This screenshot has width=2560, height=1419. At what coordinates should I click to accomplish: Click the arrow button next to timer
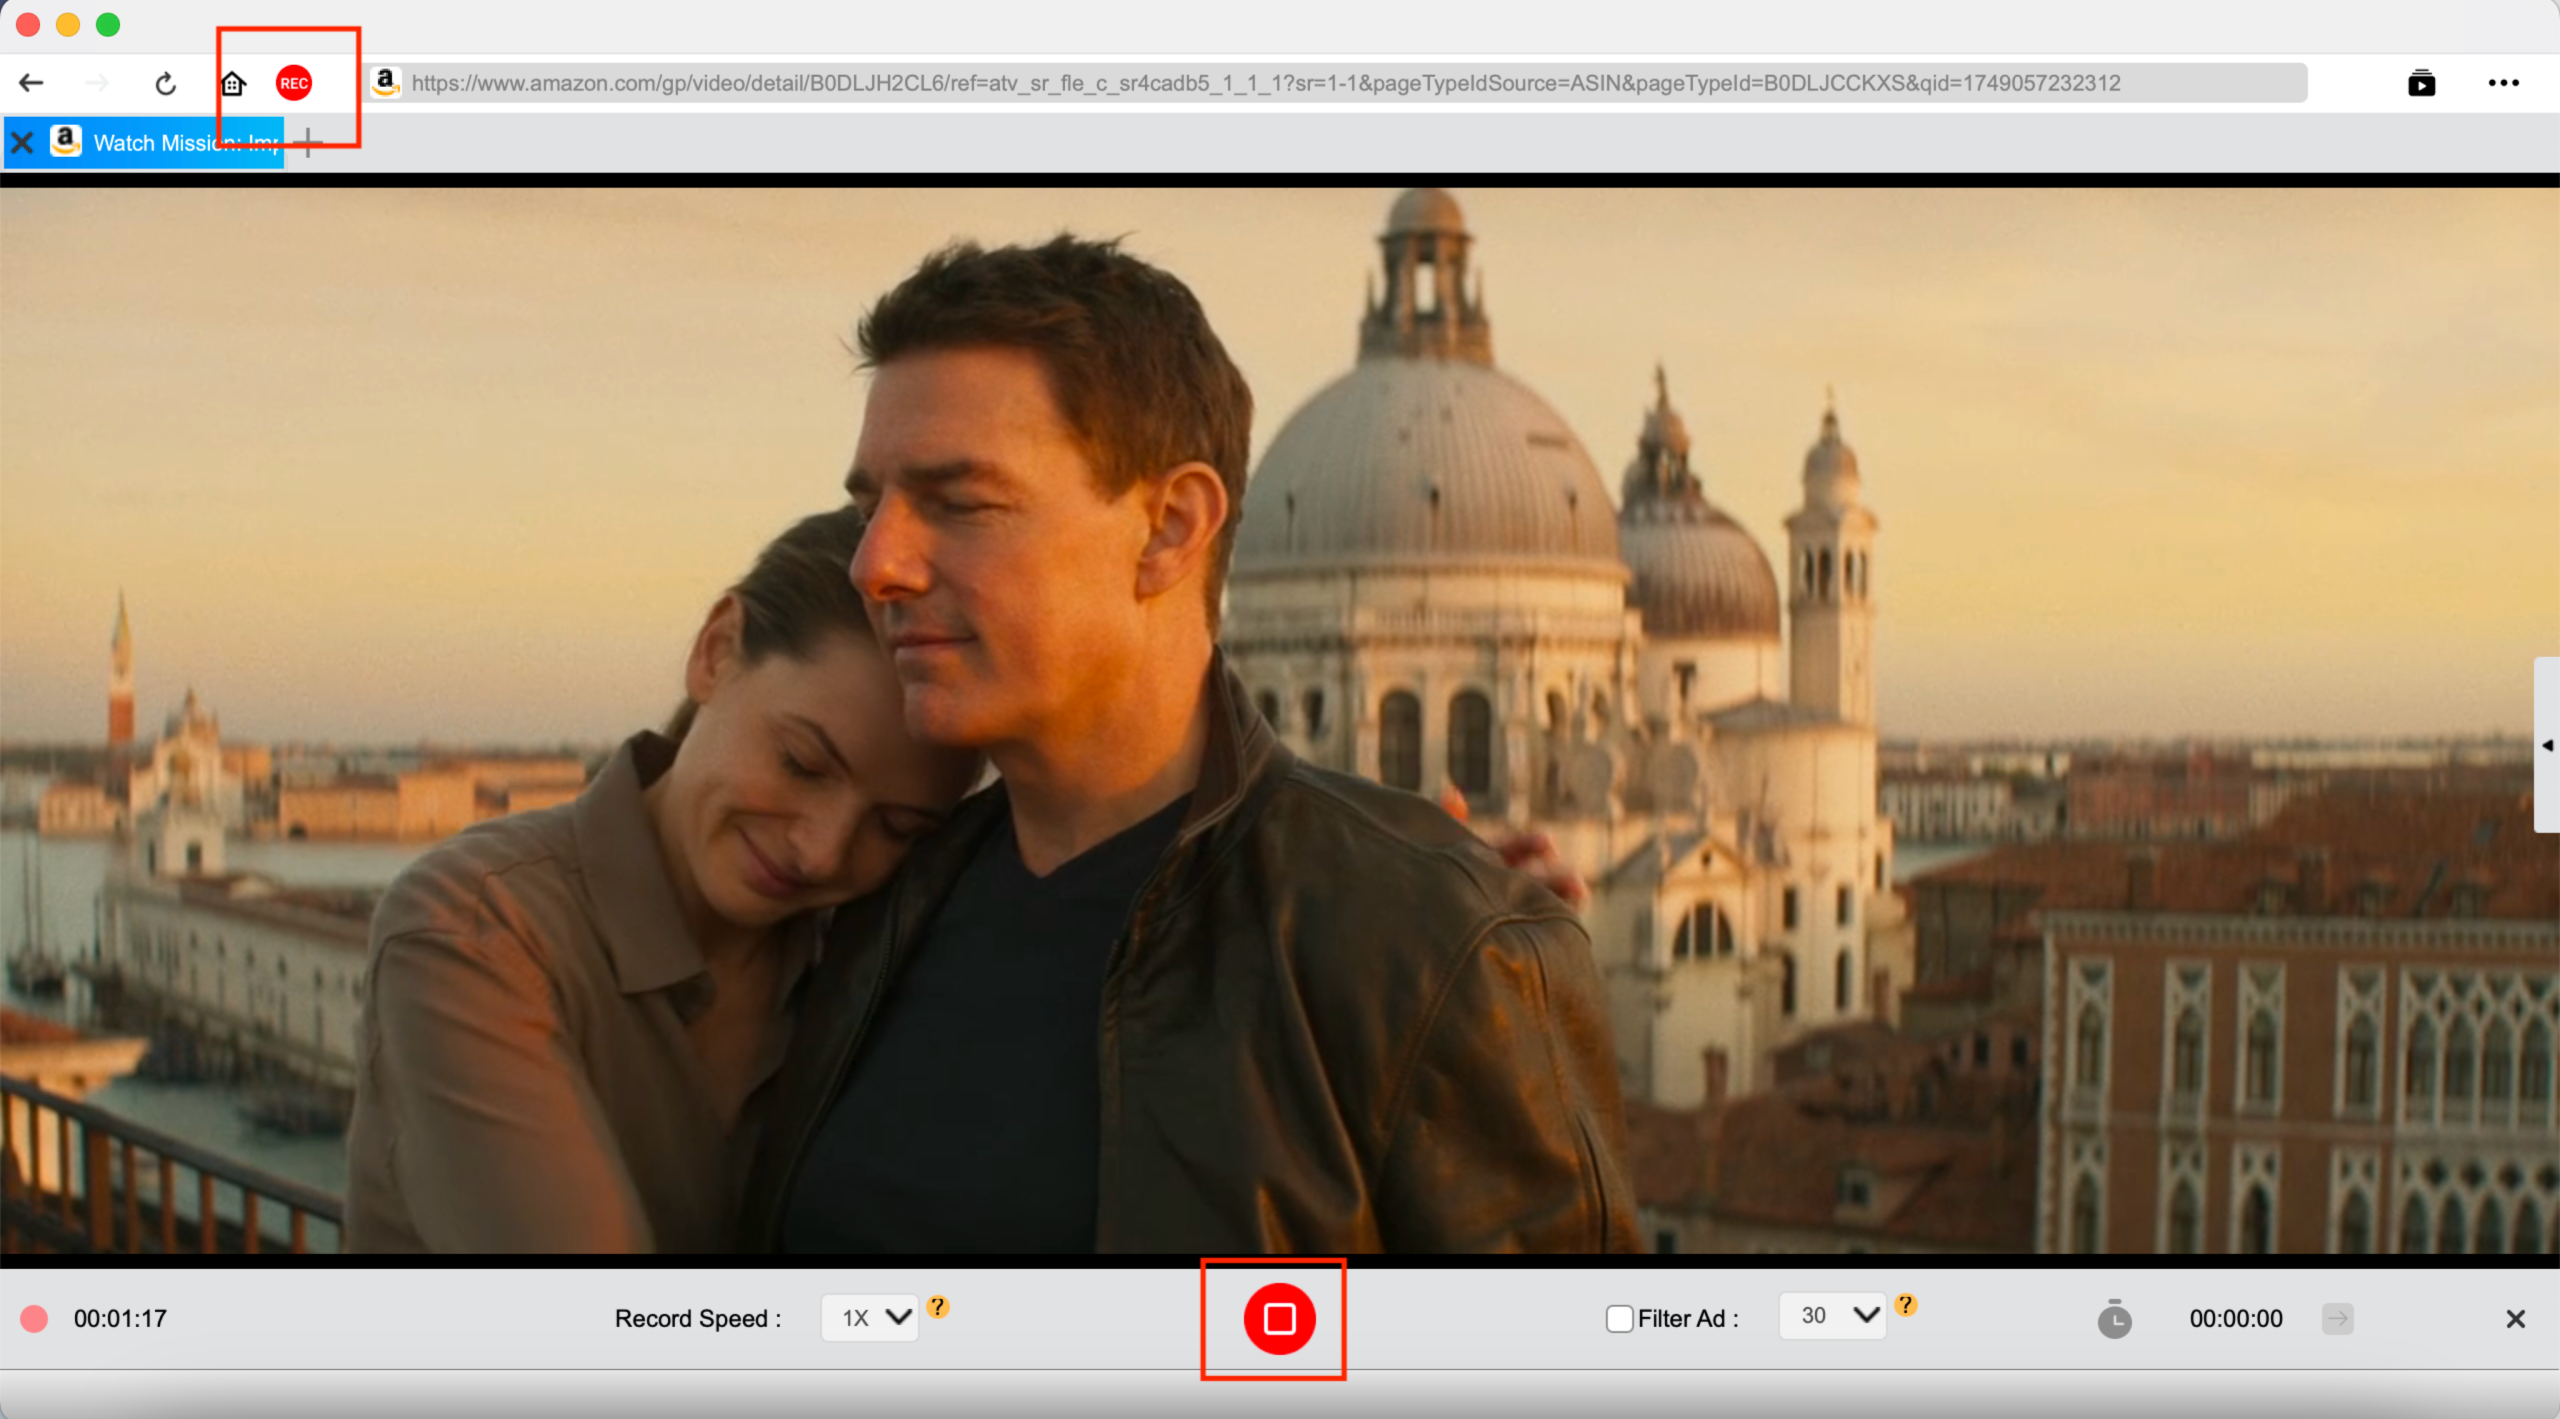click(2337, 1318)
